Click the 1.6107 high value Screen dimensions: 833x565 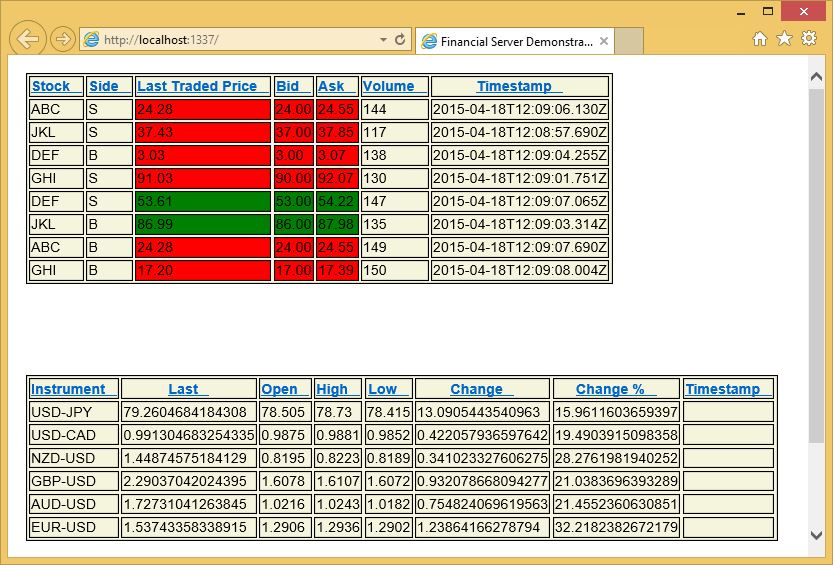pyautogui.click(x=338, y=481)
